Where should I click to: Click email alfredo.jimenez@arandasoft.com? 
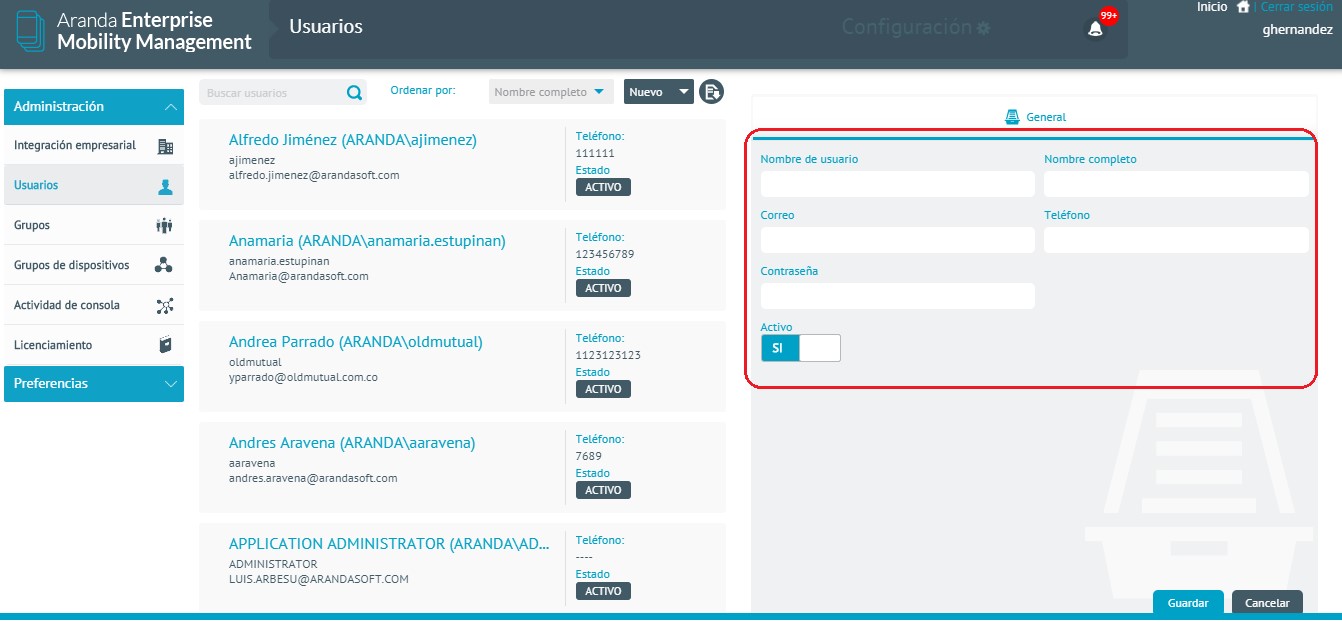(314, 175)
